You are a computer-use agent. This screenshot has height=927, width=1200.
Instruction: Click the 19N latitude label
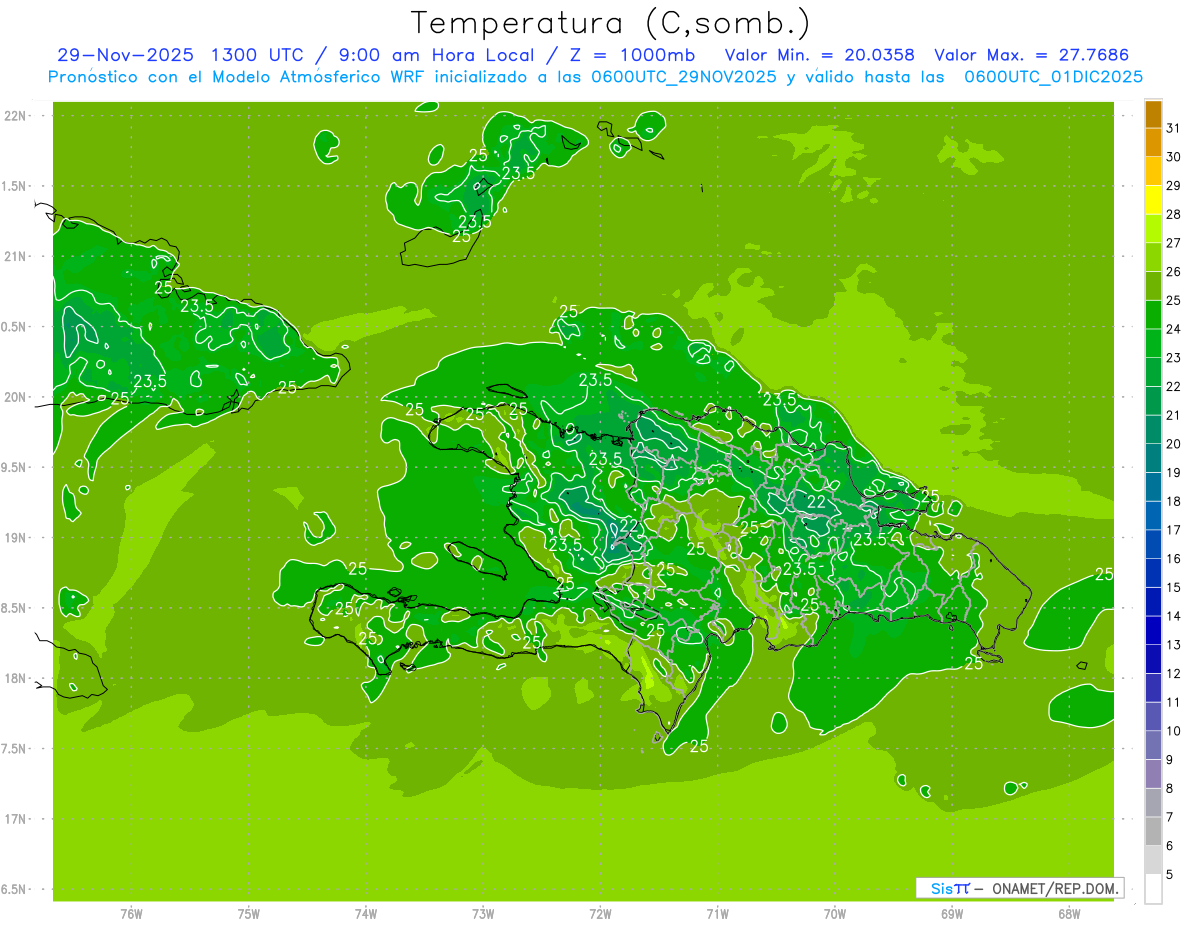pos(16,537)
